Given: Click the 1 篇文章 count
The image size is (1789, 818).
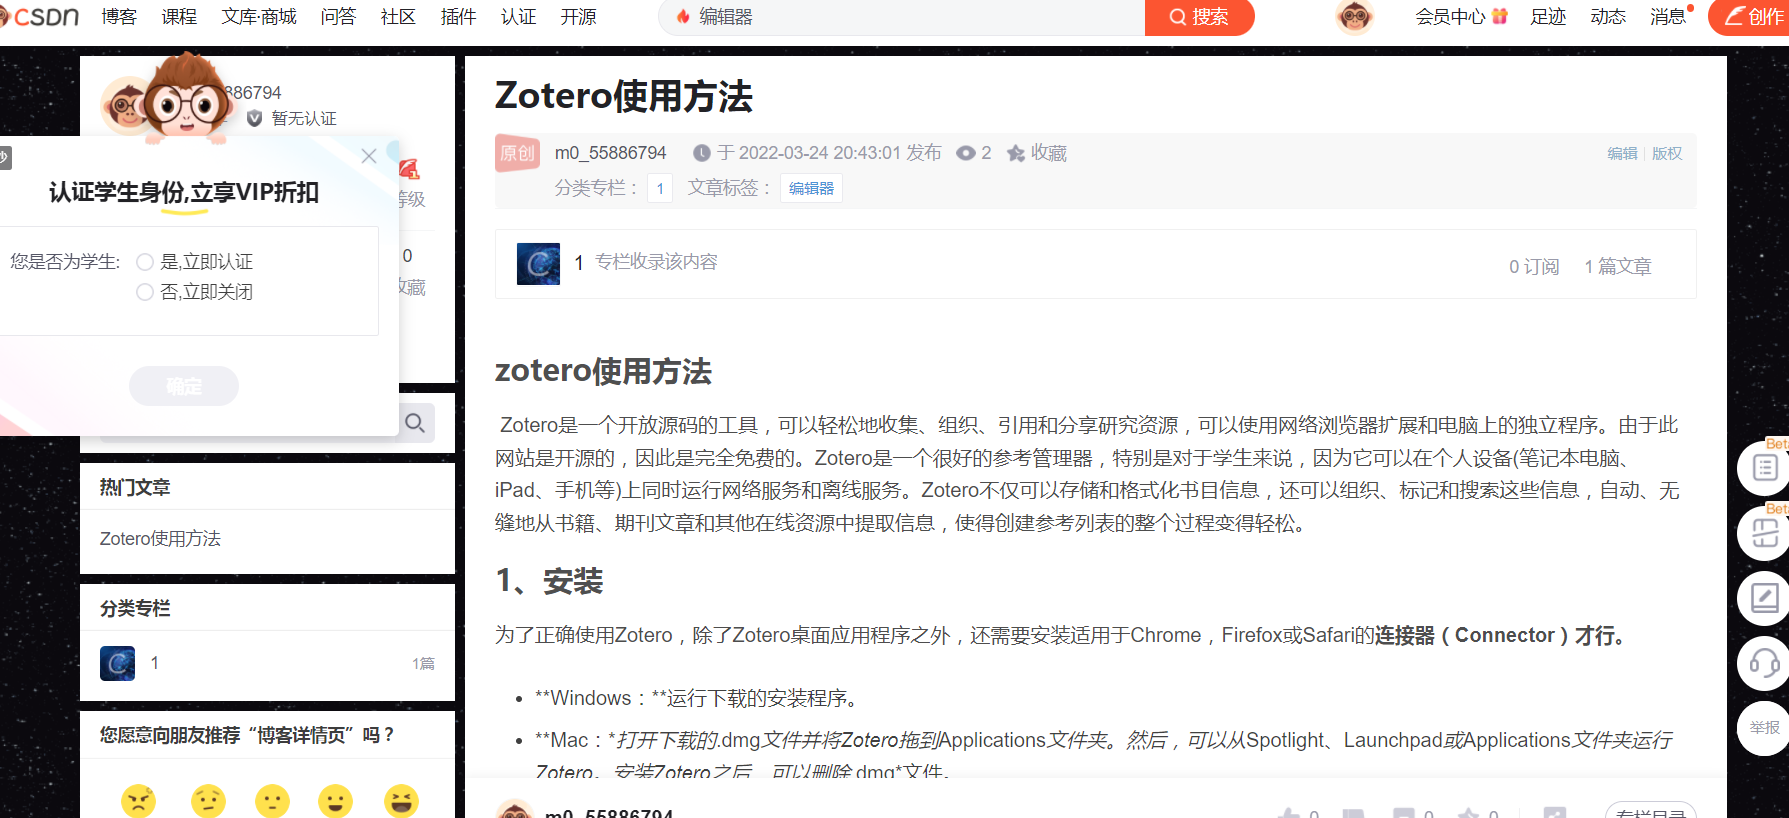Looking at the screenshot, I should 1618,267.
